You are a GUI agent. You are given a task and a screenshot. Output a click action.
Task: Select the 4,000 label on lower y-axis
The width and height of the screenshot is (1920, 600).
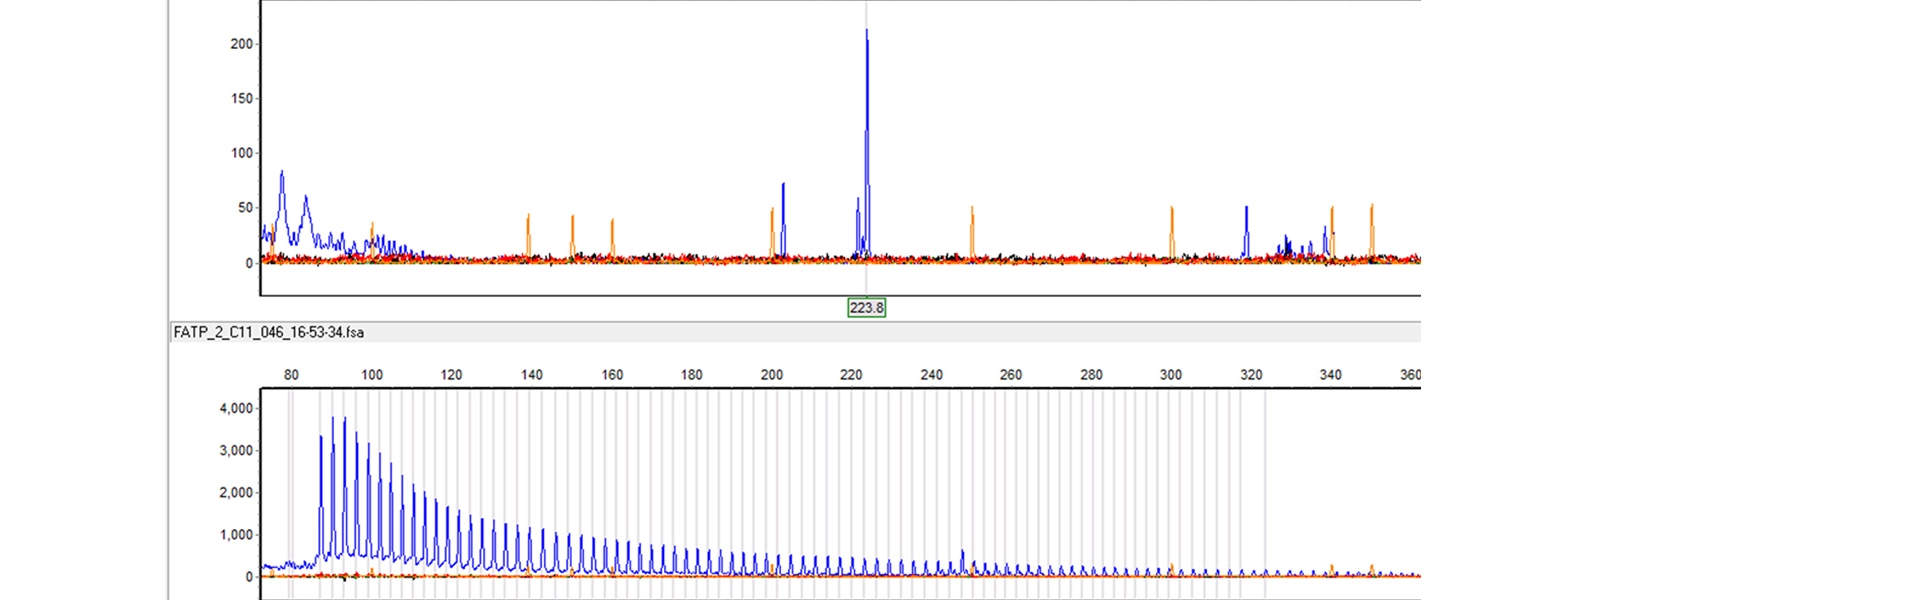point(236,408)
